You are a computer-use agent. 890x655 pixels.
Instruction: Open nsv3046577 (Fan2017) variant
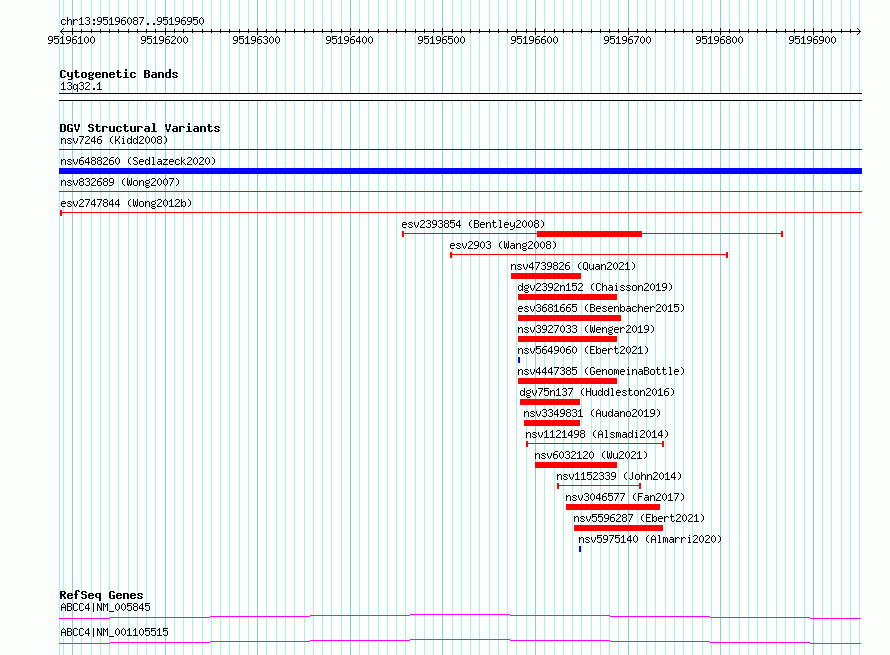625,497
